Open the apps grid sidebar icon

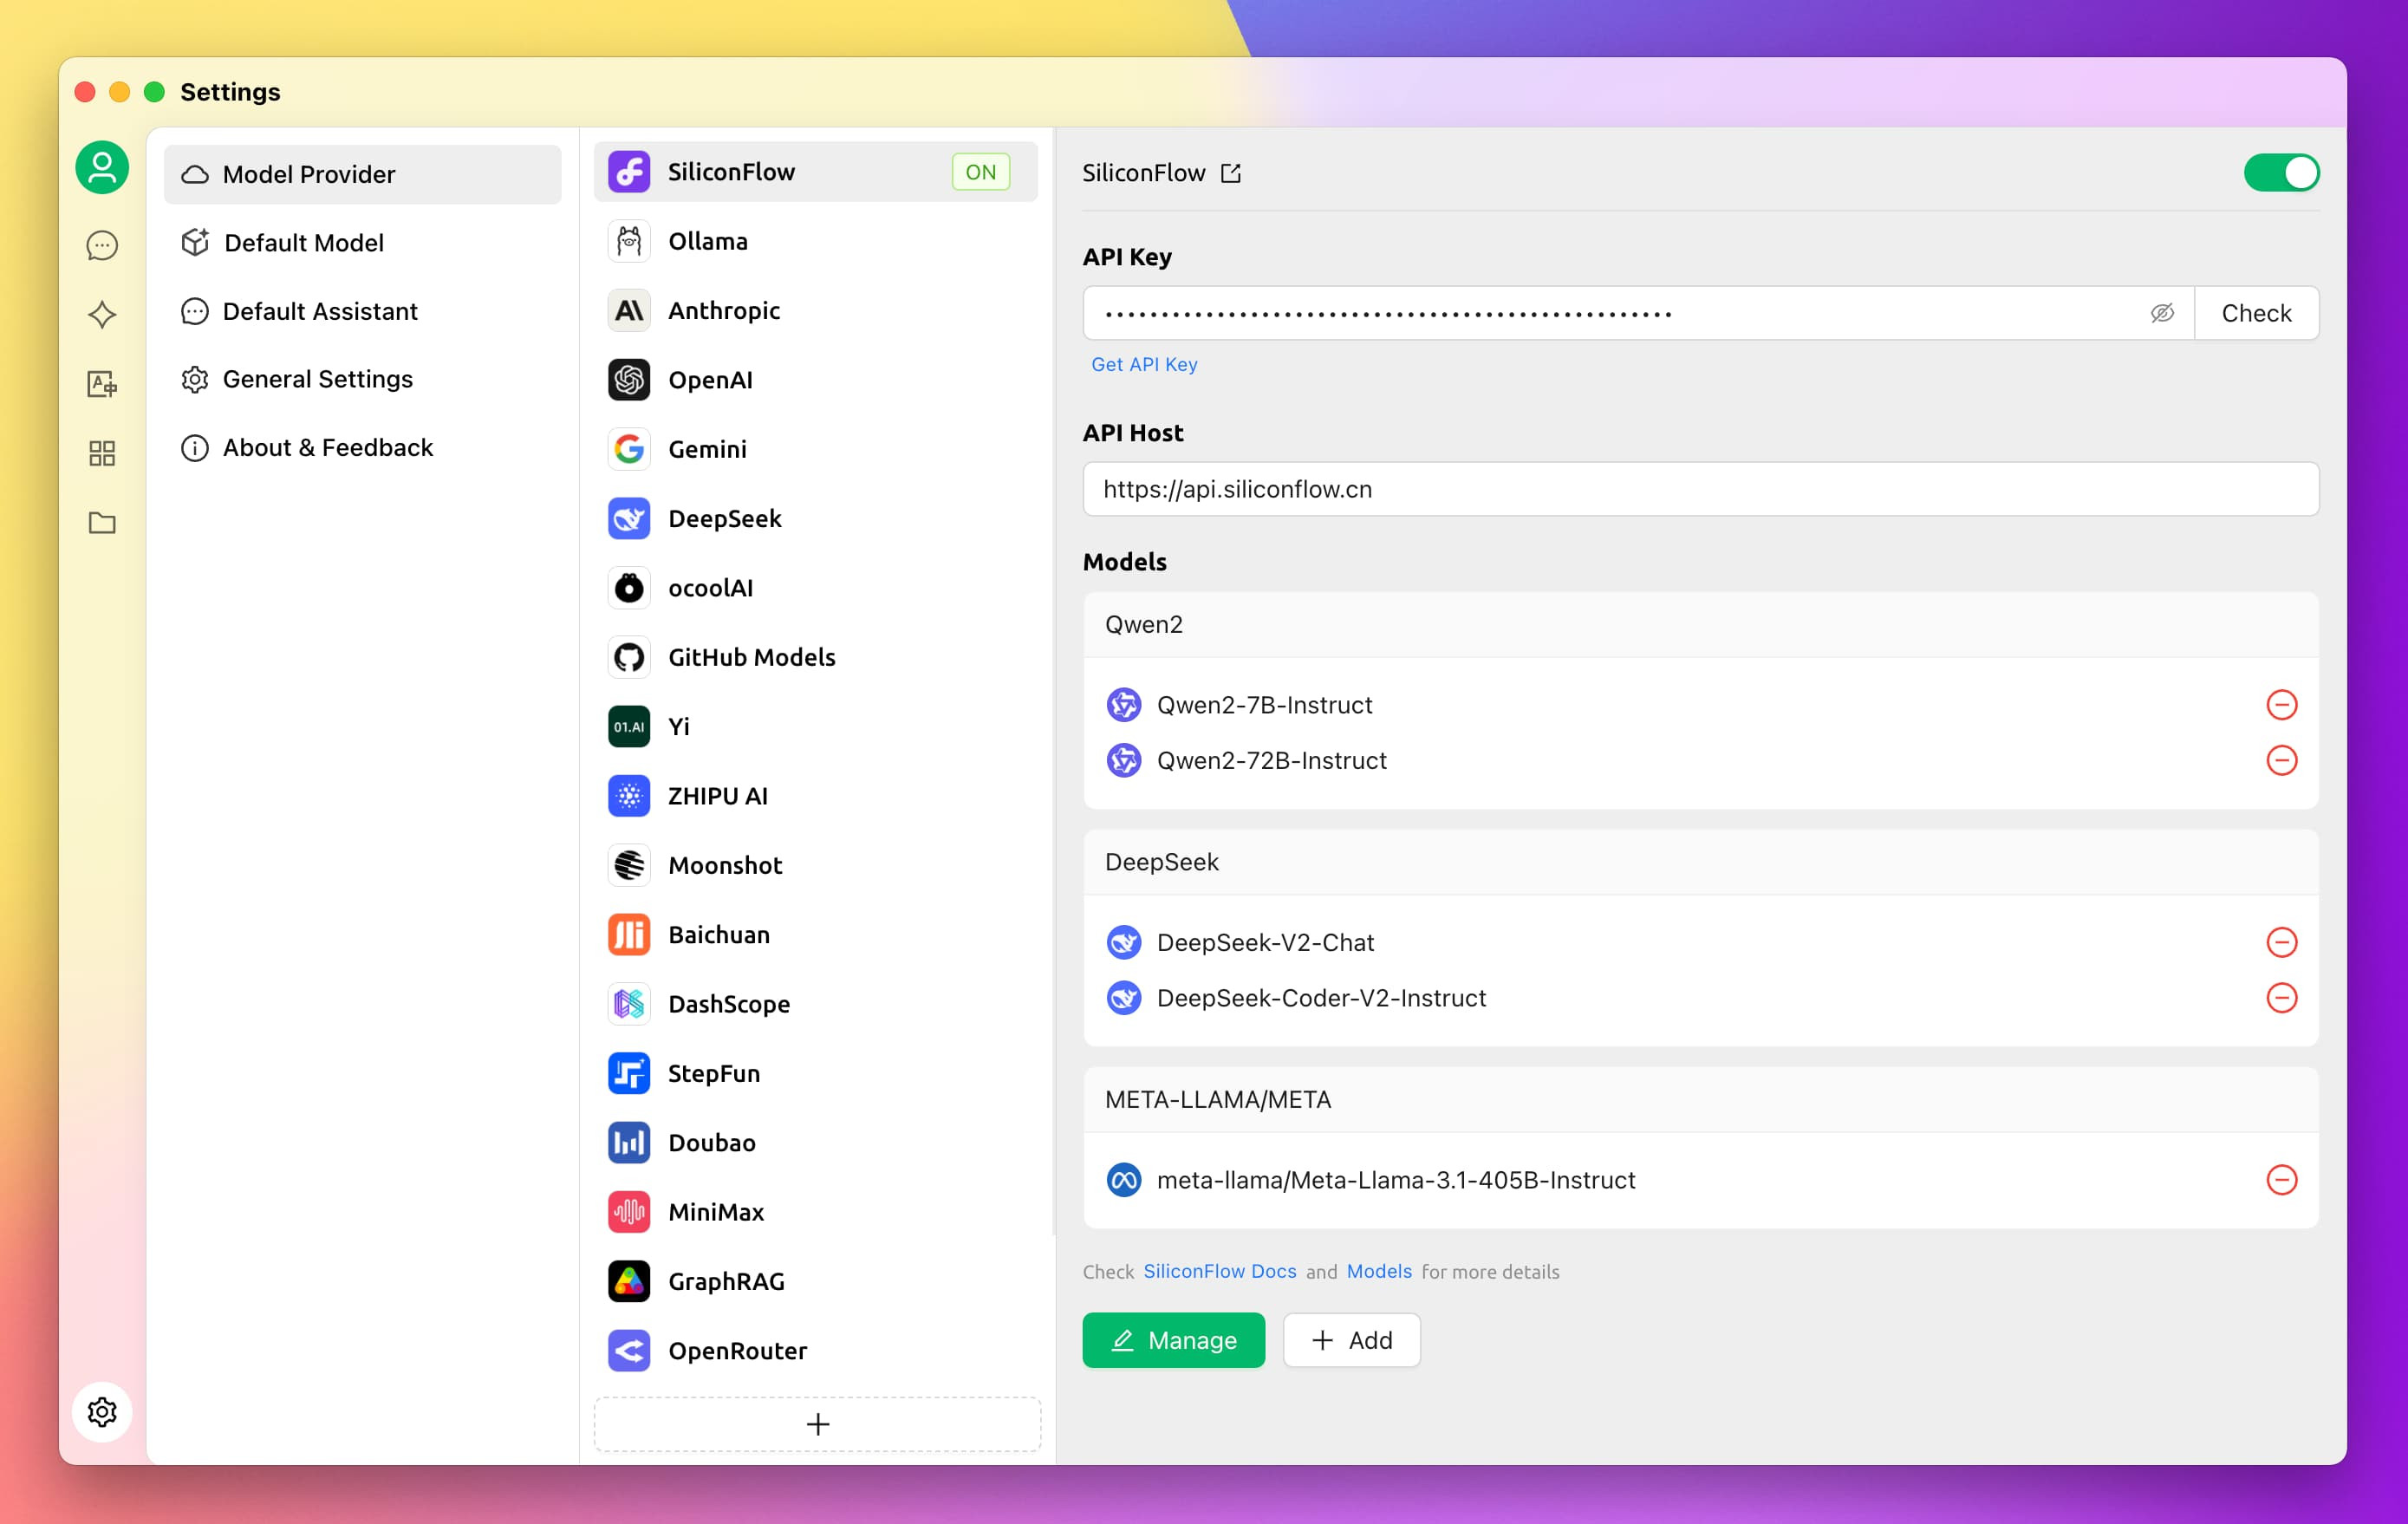pos(102,453)
